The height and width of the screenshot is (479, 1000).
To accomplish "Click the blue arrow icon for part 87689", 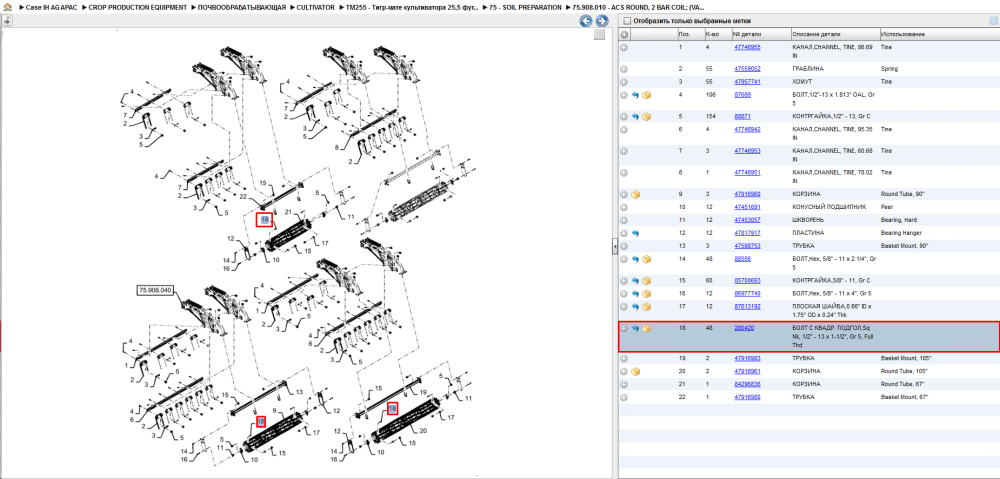I will [635, 95].
